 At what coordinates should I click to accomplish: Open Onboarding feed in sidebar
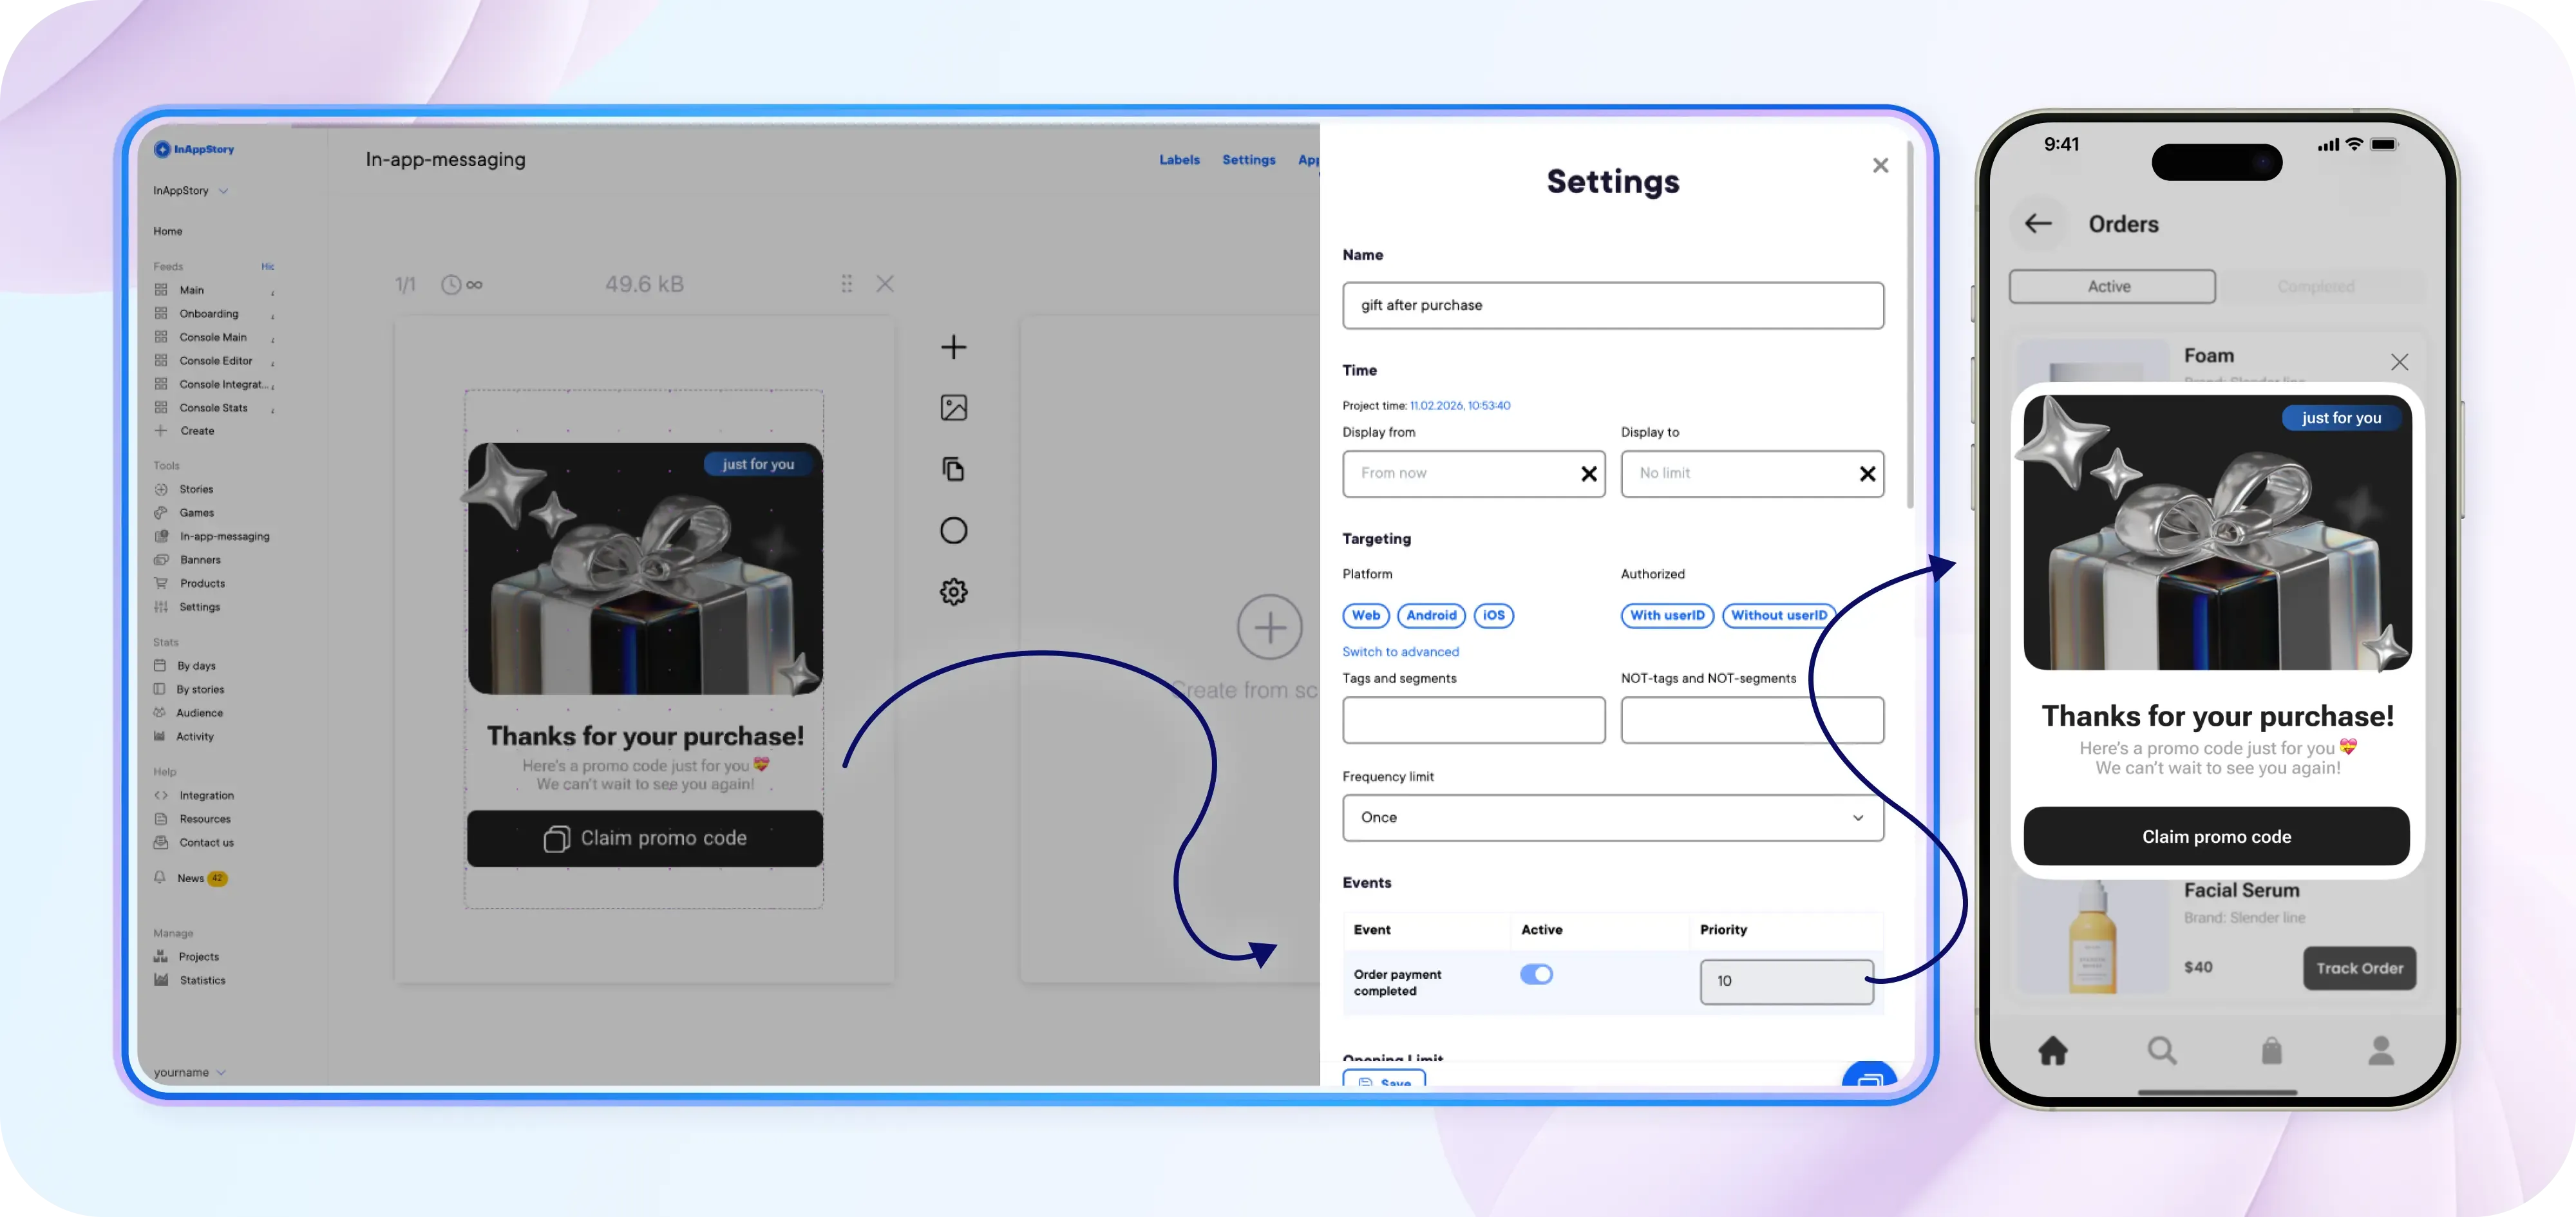click(x=208, y=314)
